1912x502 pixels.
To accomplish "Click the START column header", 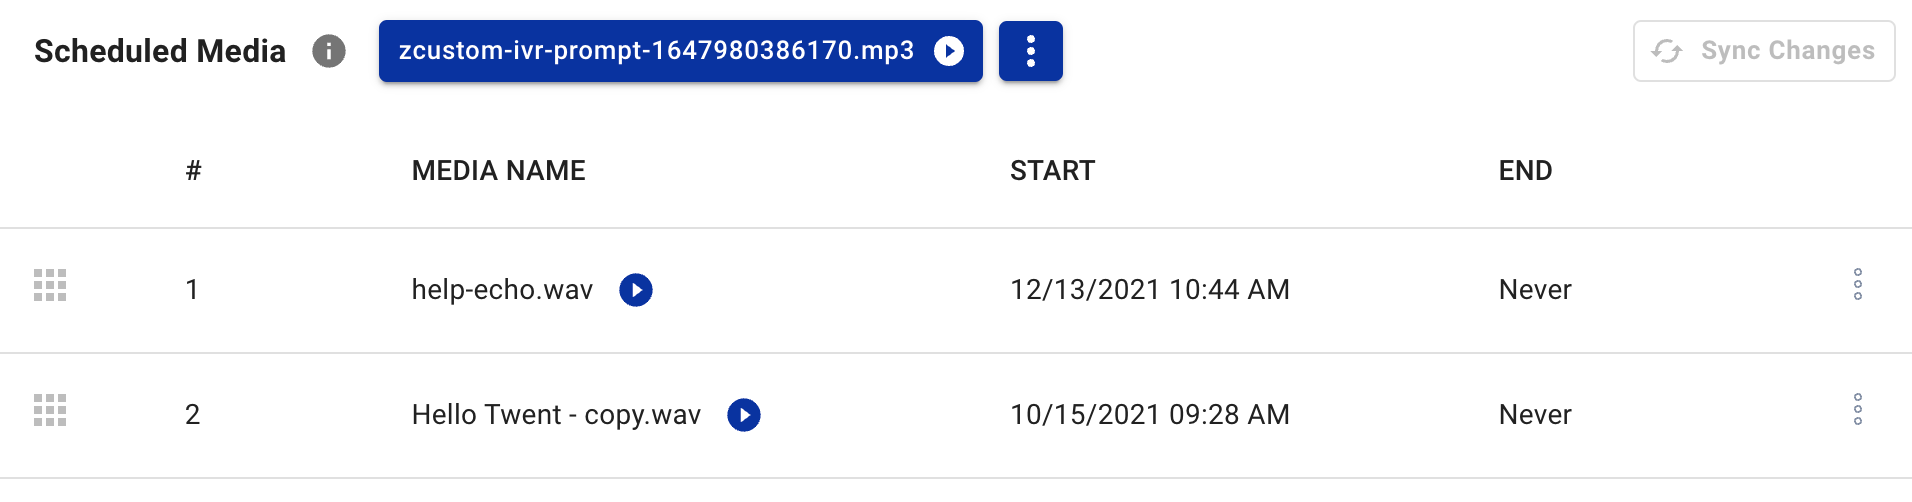I will 1053,171.
